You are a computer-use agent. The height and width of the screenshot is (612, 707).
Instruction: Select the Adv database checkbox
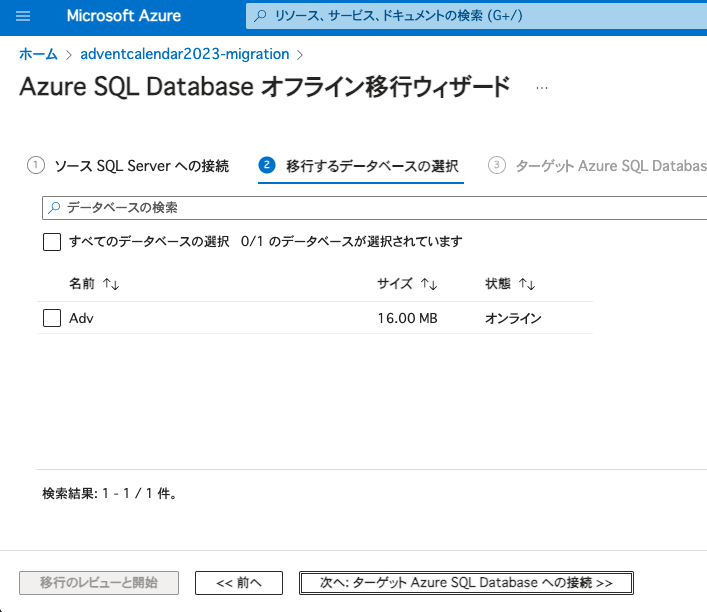52,319
